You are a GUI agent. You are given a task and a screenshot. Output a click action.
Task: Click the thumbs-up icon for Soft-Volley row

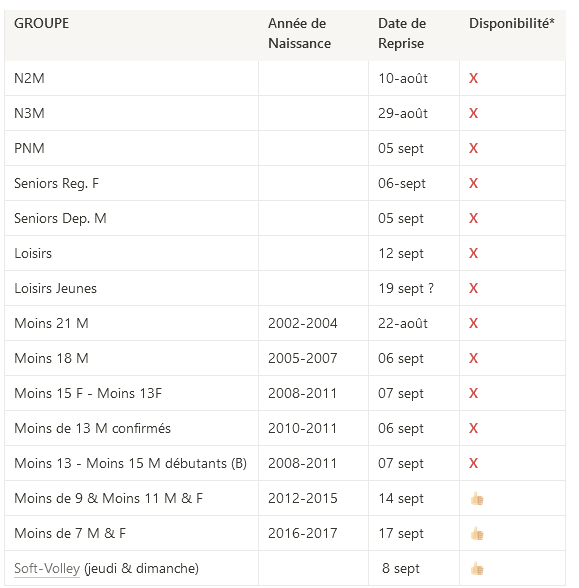click(x=477, y=568)
